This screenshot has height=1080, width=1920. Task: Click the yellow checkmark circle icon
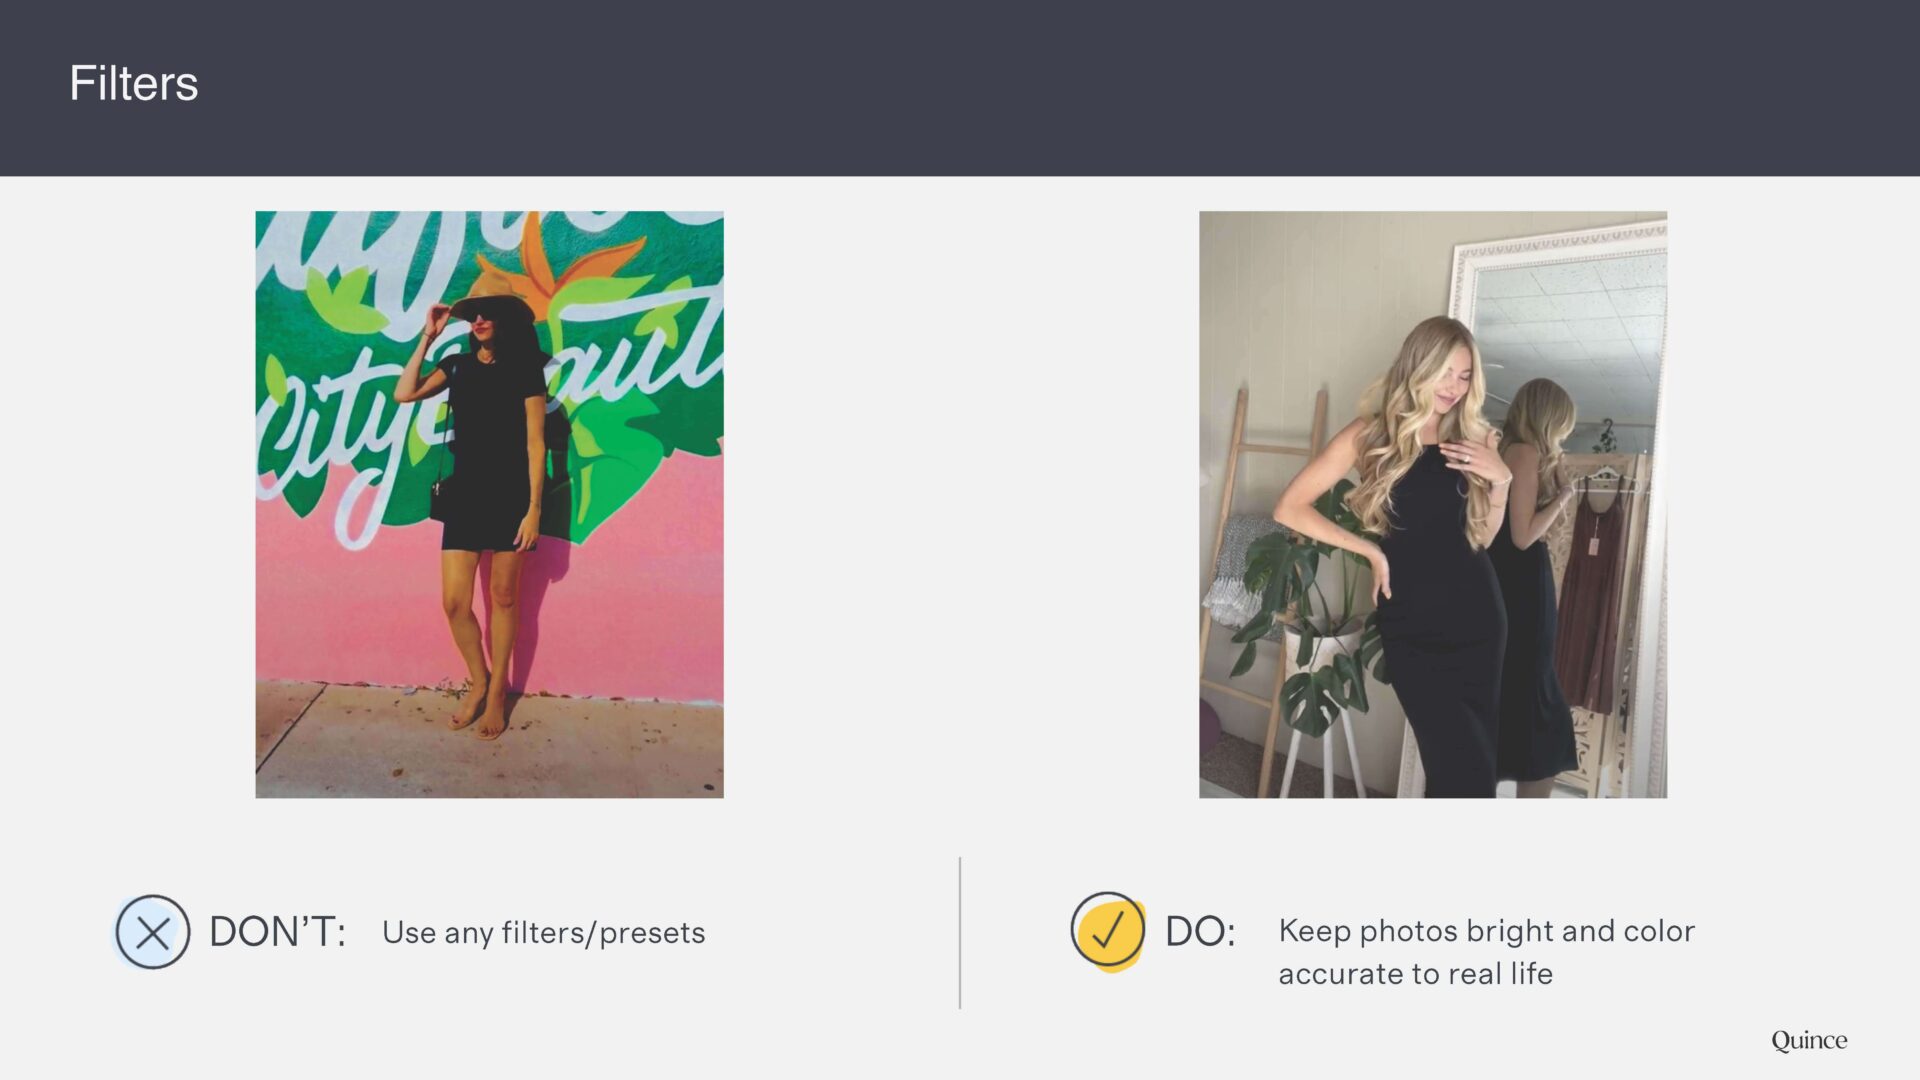pyautogui.click(x=1107, y=930)
